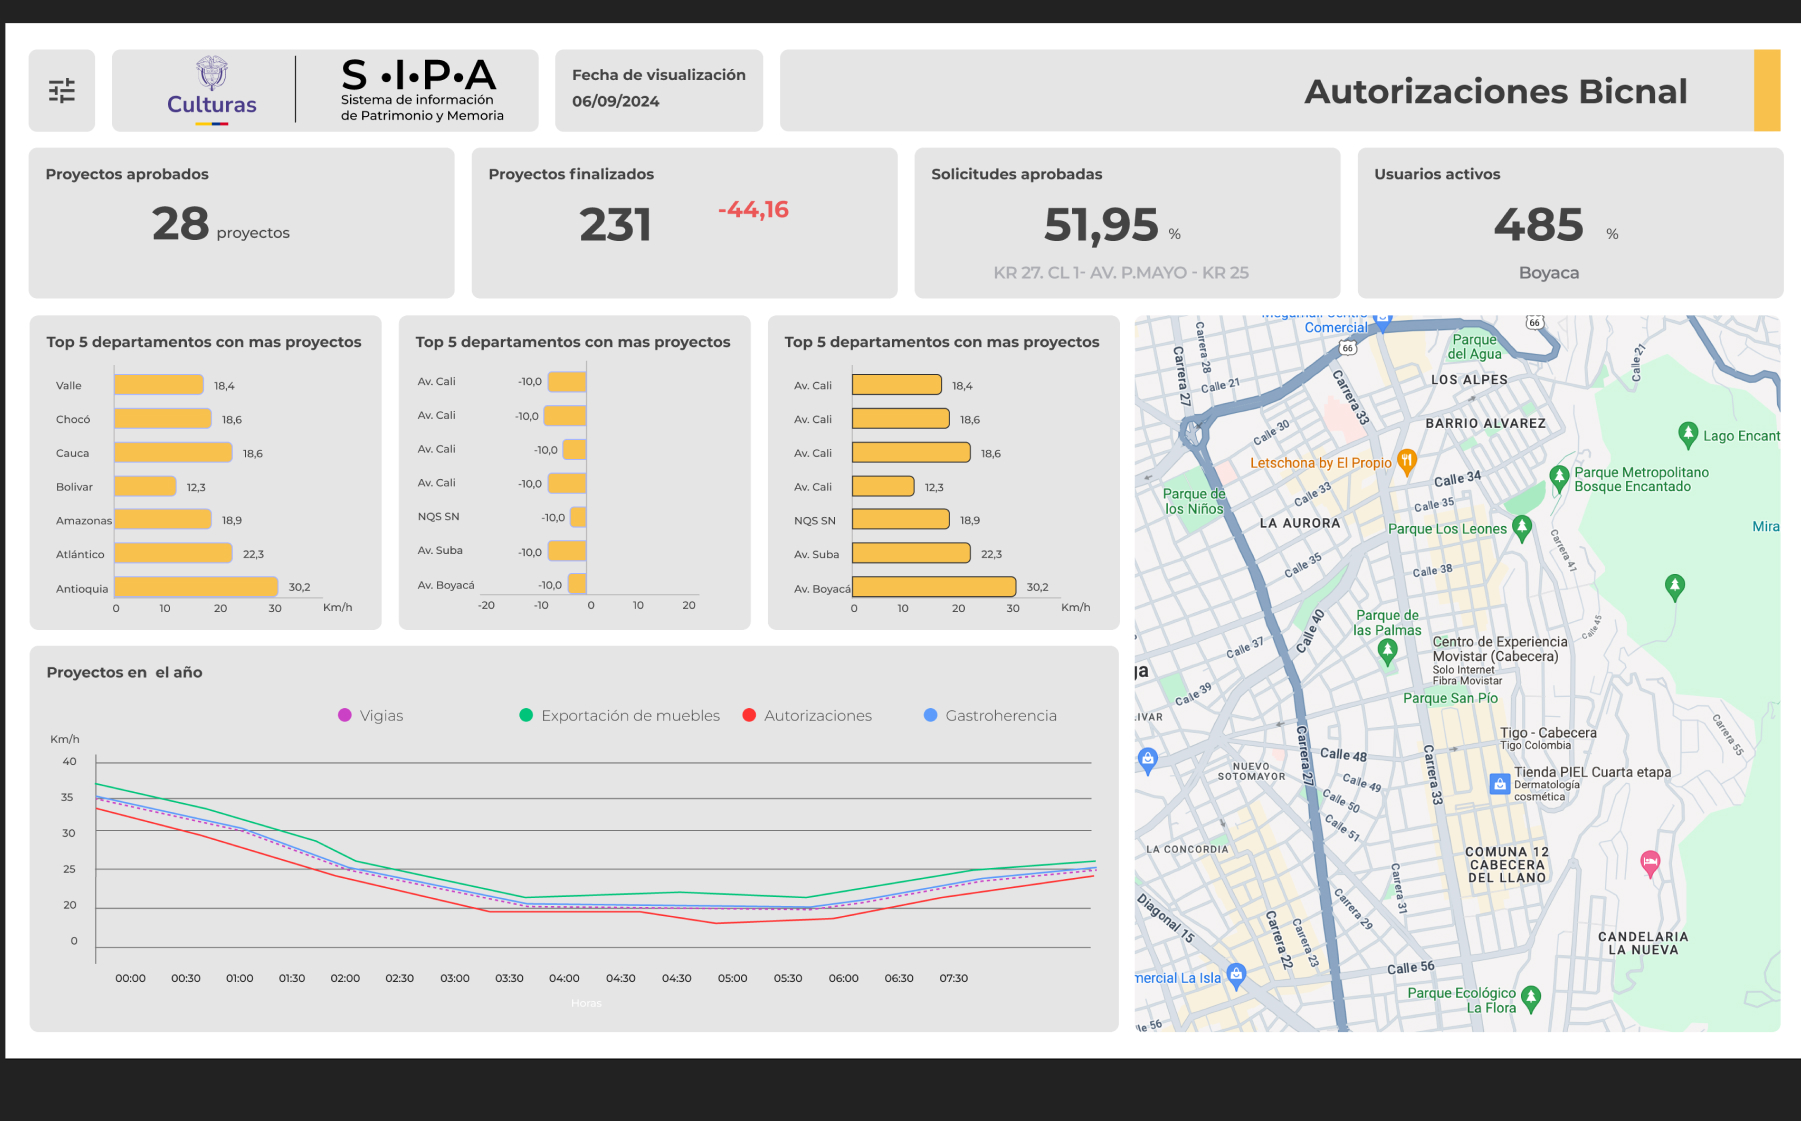Click CANDELARIA NUEVA label on map
Image resolution: width=1801 pixels, height=1121 pixels.
point(1643,943)
